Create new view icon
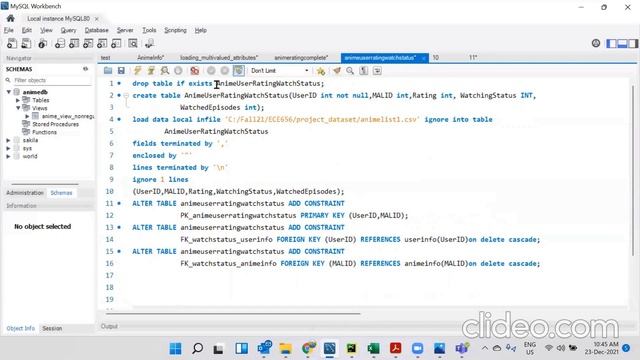 [x=88, y=43]
